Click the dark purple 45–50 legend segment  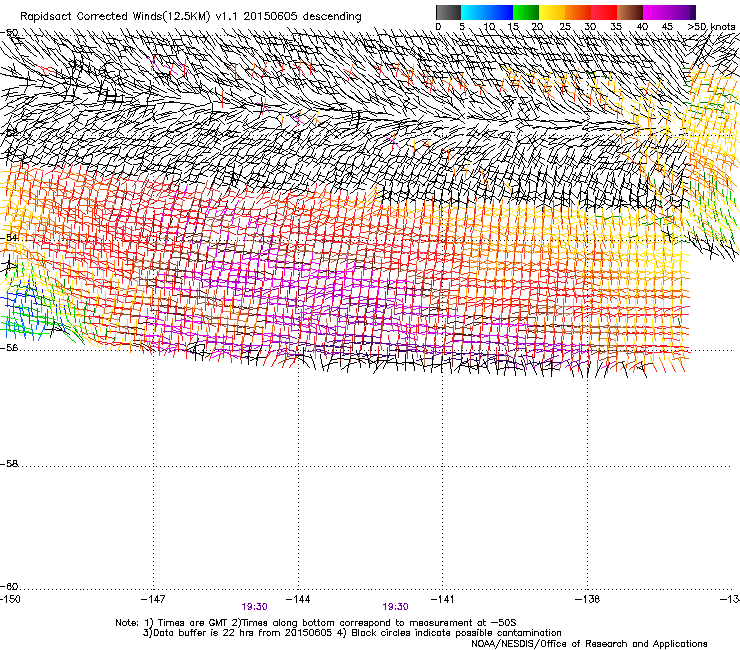click(682, 12)
